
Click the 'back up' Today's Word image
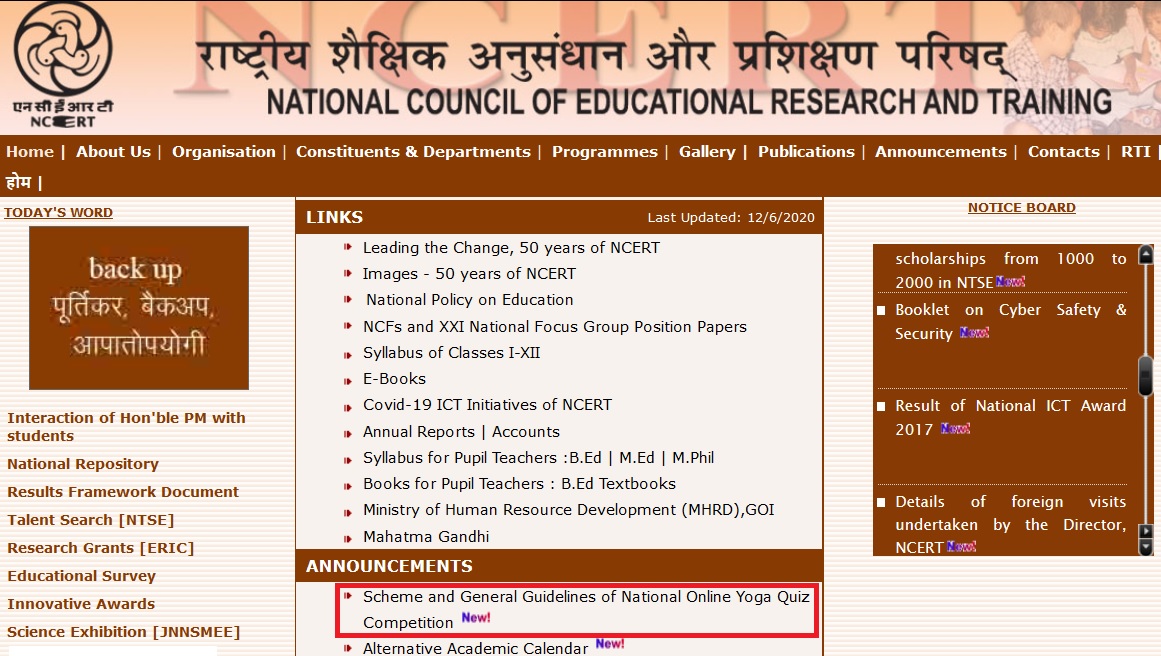tap(139, 308)
